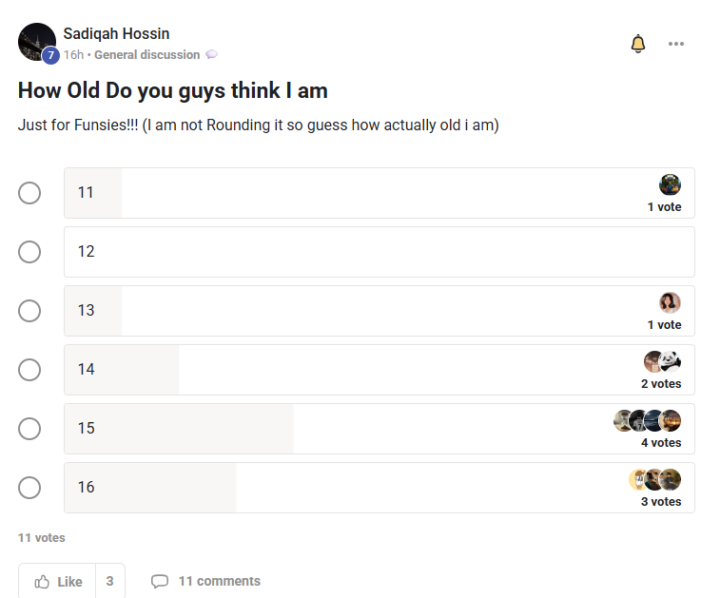This screenshot has height=598, width=720.
Task: Pick the radio option for 16
Action: click(29, 487)
